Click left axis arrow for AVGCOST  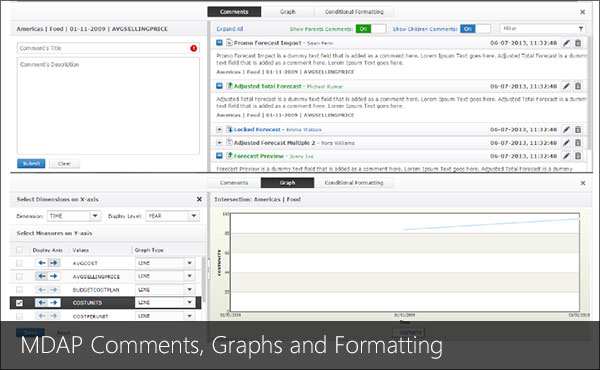[x=42, y=263]
